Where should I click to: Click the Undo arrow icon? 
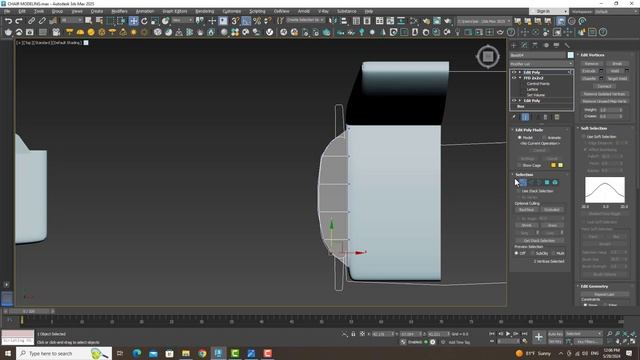(8, 21)
